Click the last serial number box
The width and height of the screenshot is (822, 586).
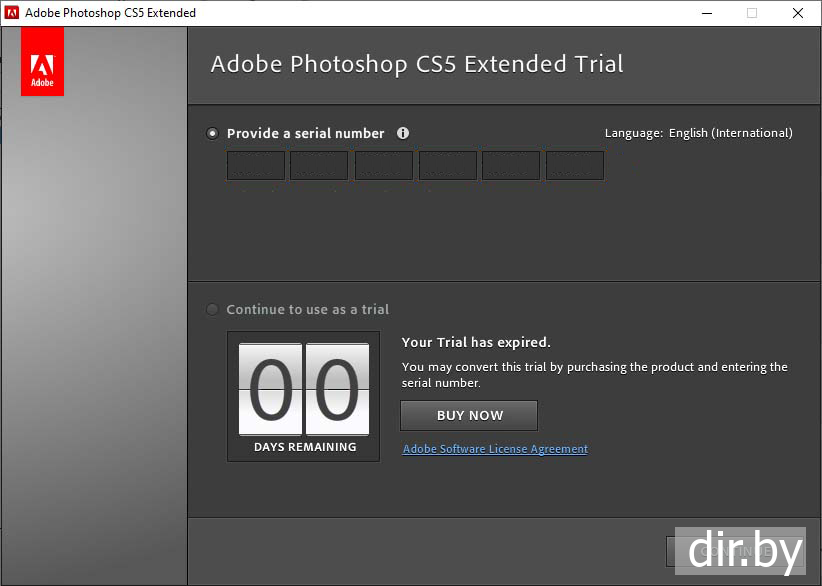[x=575, y=166]
